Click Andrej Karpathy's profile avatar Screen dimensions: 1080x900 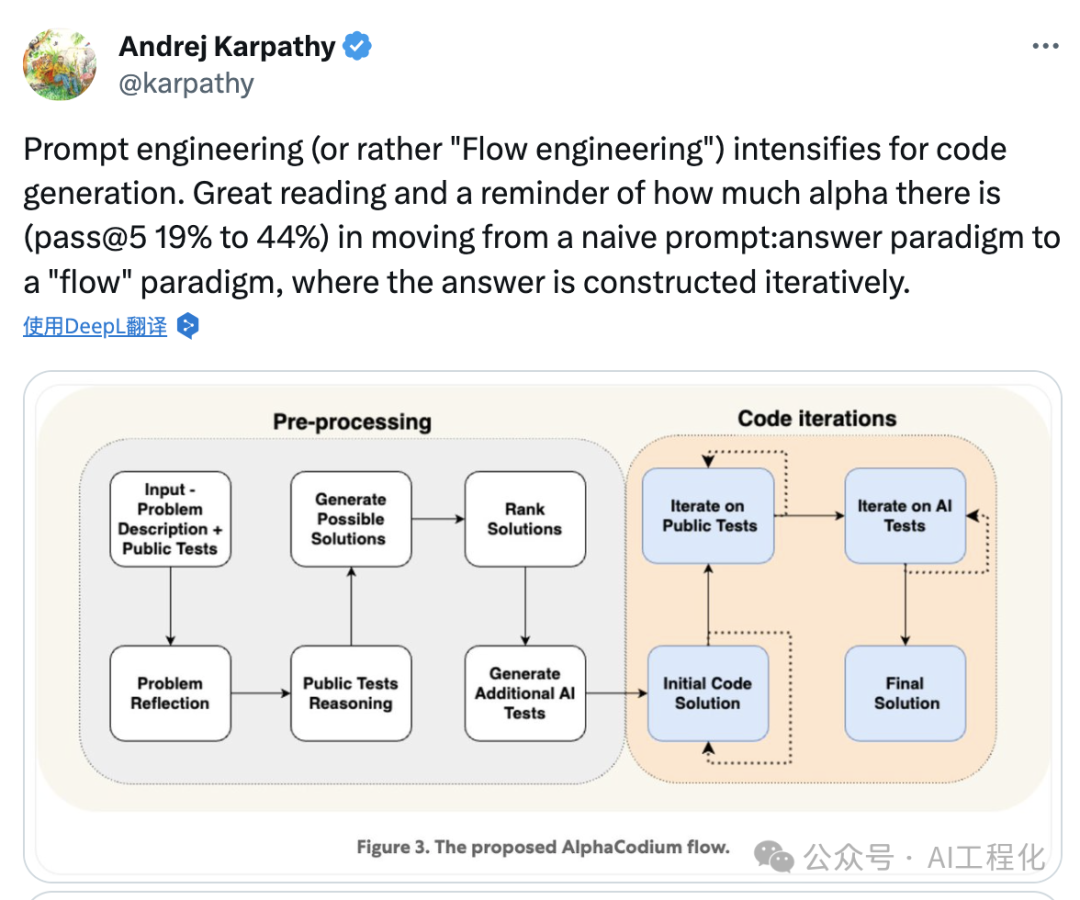coord(59,63)
